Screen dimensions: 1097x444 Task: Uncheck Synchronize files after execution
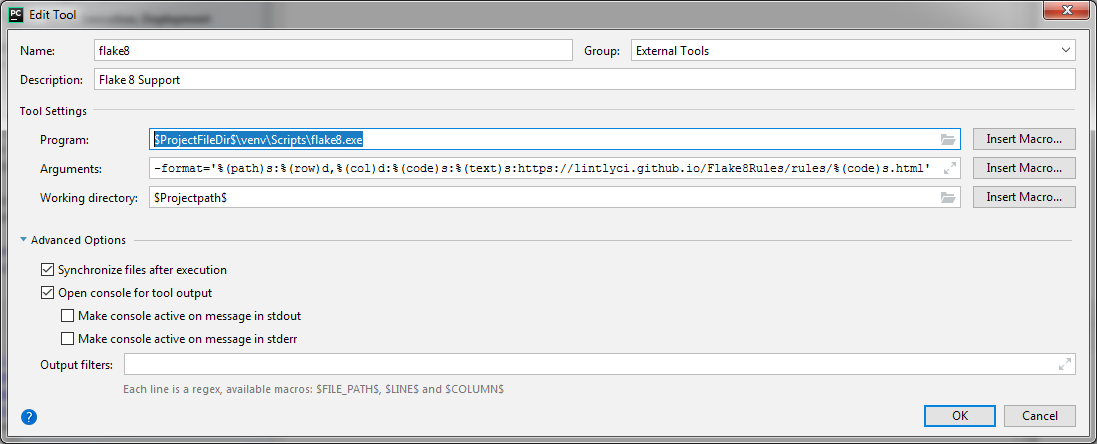[x=47, y=270]
